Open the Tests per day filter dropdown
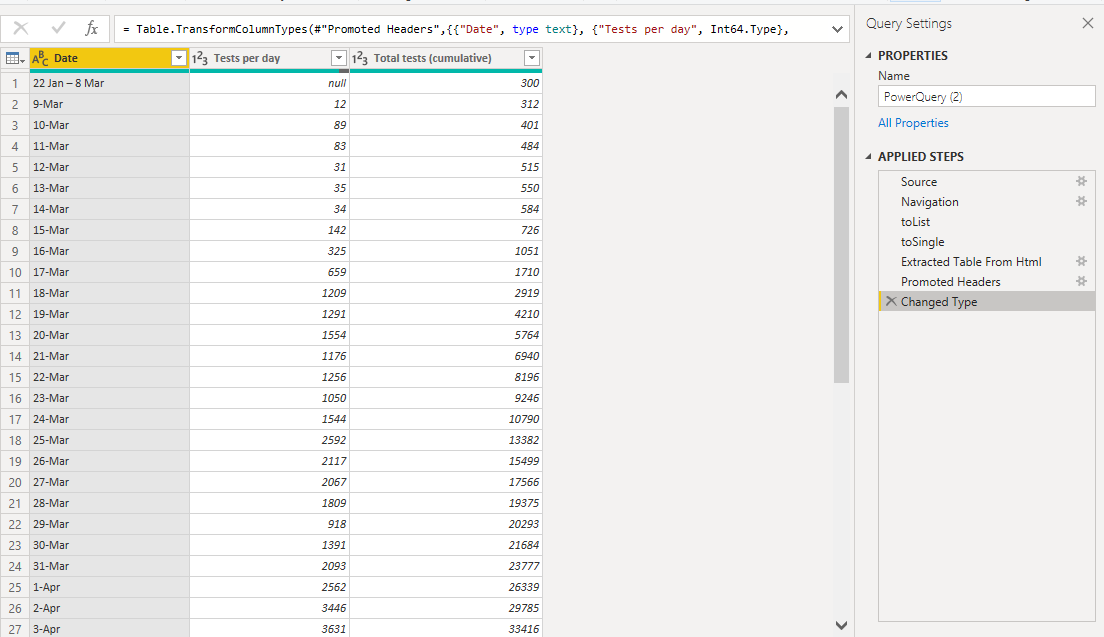Image resolution: width=1104 pixels, height=637 pixels. point(340,59)
